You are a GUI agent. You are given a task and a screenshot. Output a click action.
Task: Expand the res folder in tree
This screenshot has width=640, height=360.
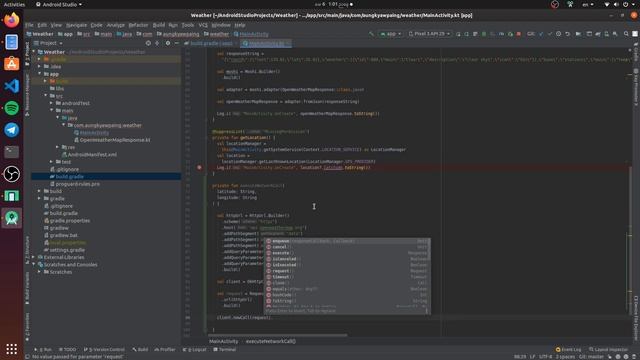coord(58,147)
